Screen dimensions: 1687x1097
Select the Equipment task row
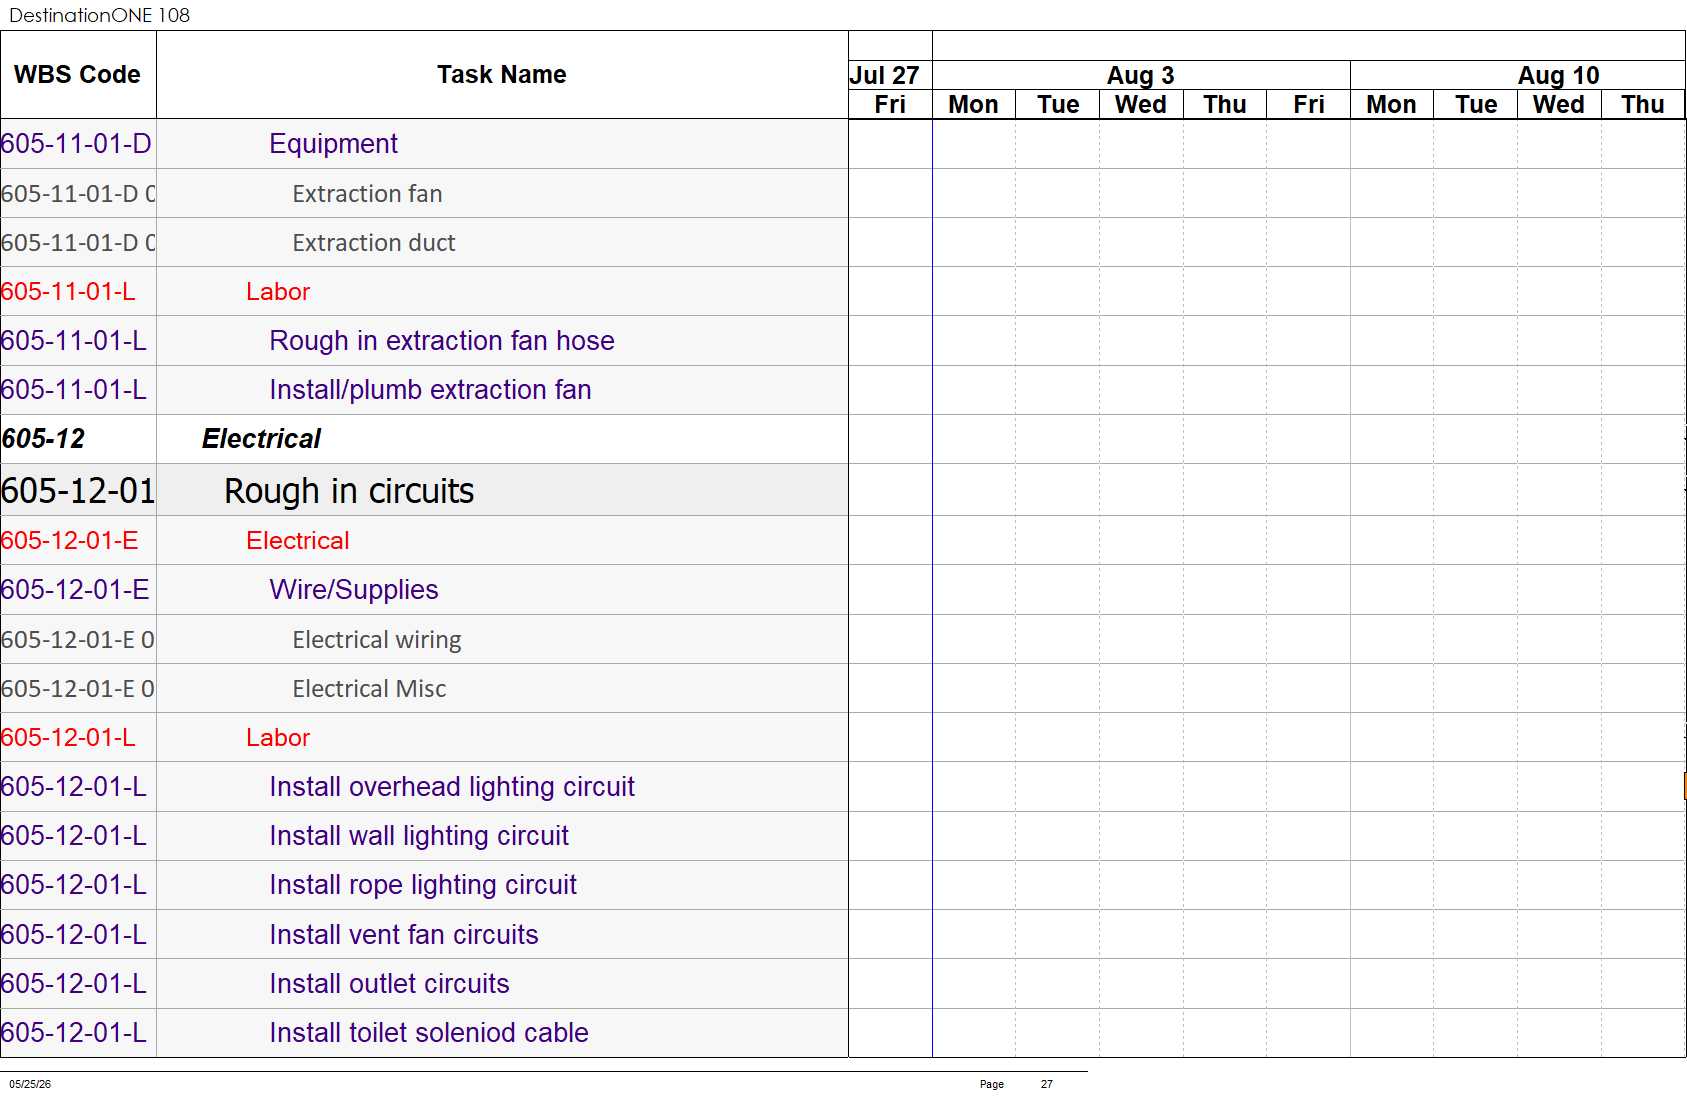(333, 144)
